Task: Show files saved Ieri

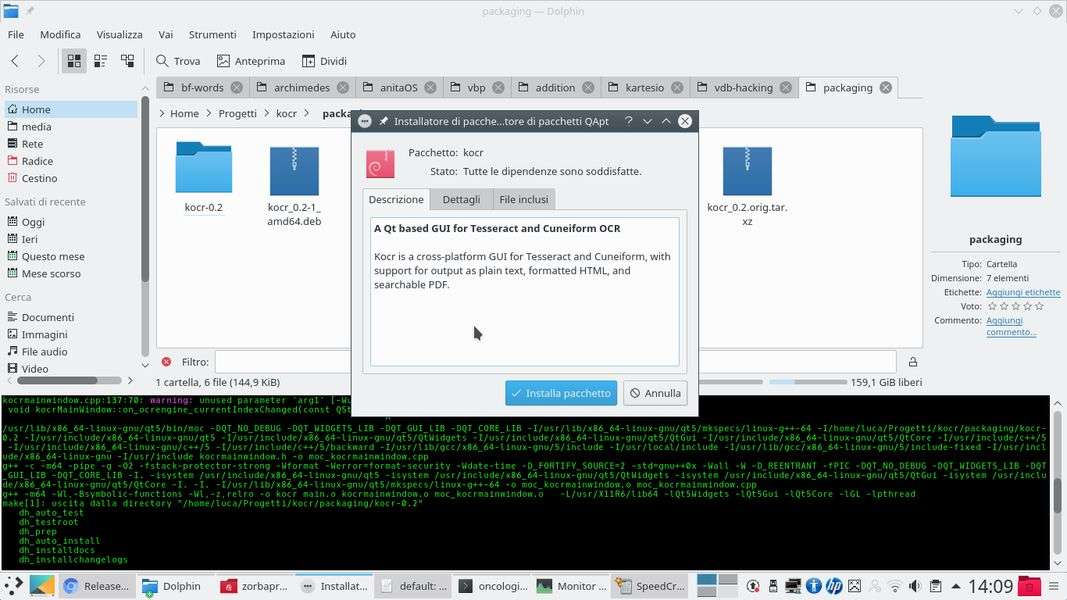Action: 71,239
